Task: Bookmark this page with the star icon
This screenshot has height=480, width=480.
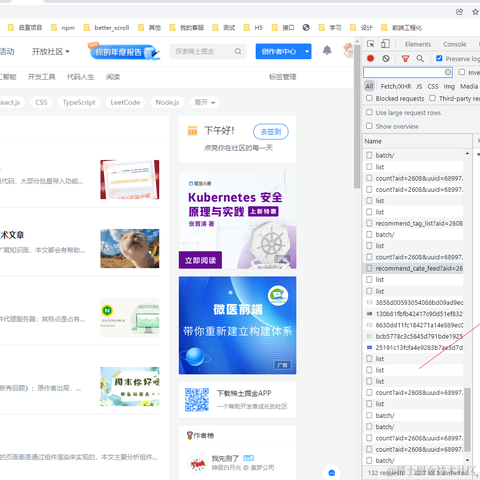Action: coord(476,12)
